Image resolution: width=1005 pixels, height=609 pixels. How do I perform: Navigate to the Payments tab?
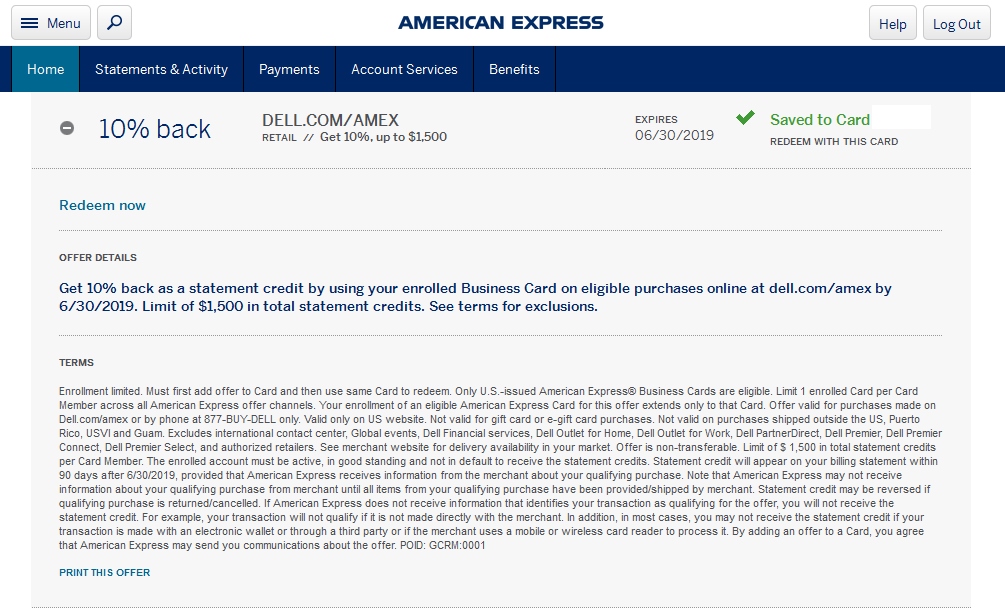tap(289, 69)
